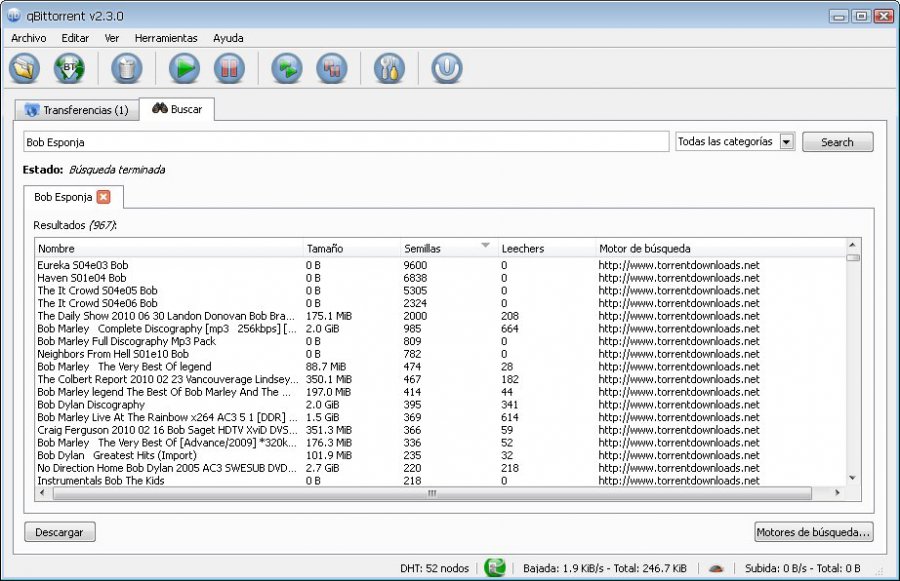
Task: Add torrent from URL using BT globe icon
Action: [x=69, y=69]
